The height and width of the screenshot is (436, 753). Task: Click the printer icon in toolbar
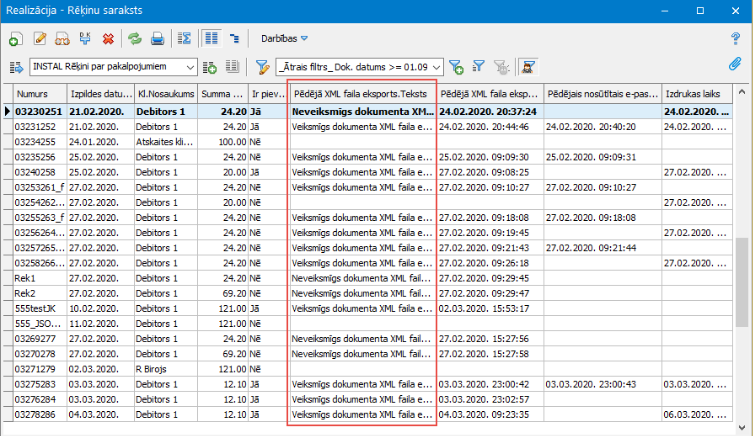click(x=157, y=39)
